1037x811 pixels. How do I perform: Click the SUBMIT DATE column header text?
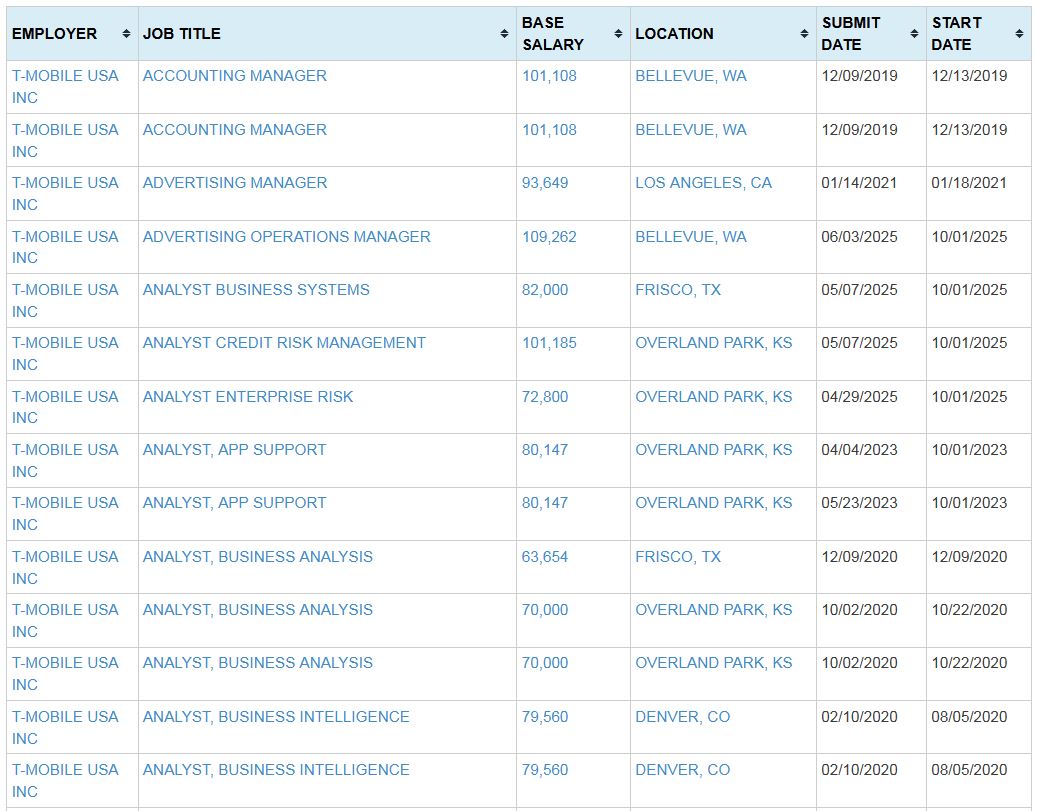(x=850, y=34)
